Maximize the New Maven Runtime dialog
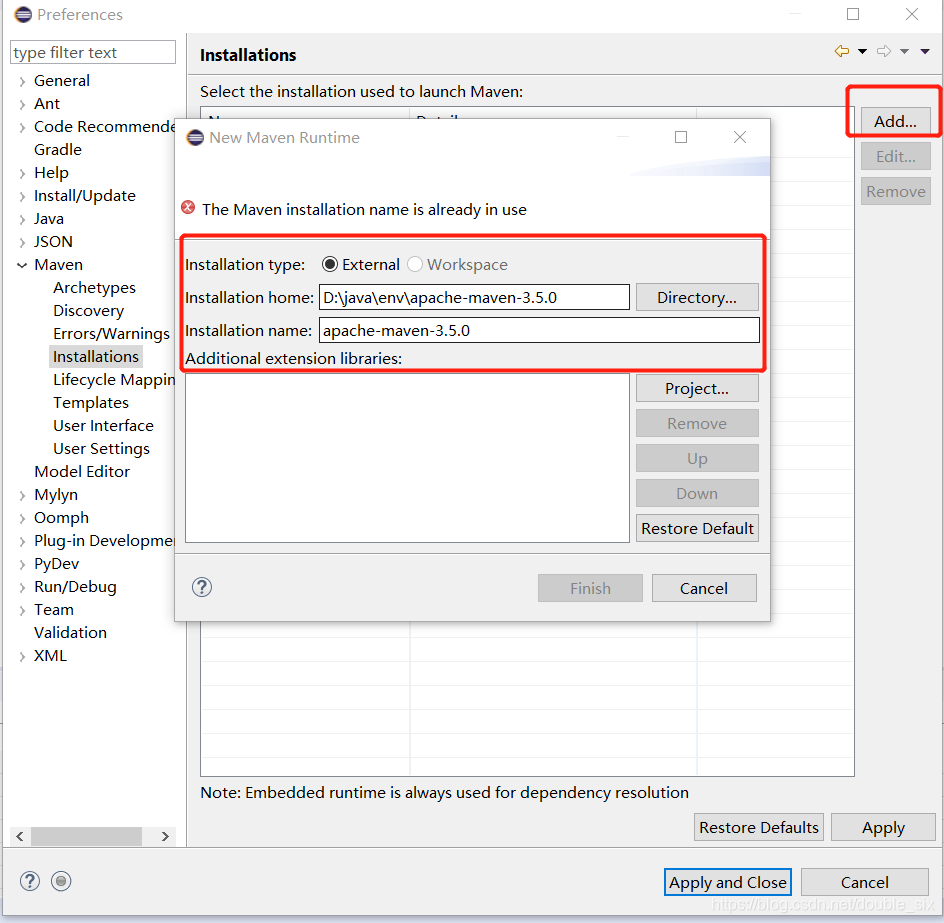Screen dimensions: 944x923 coord(681,137)
